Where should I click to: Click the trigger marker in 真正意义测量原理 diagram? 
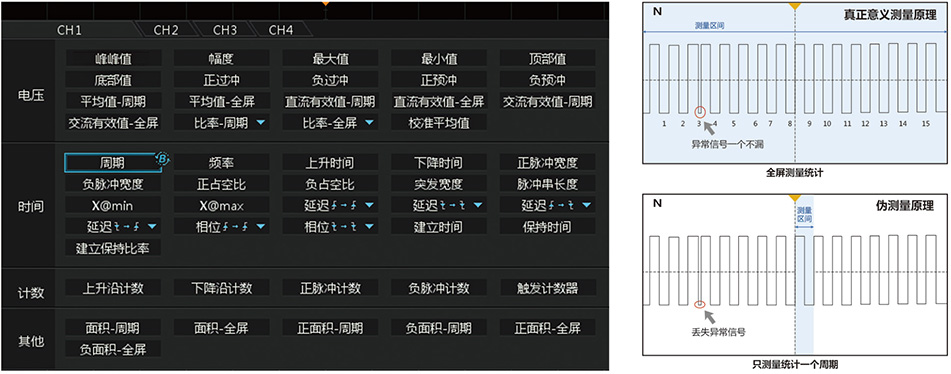click(x=795, y=5)
